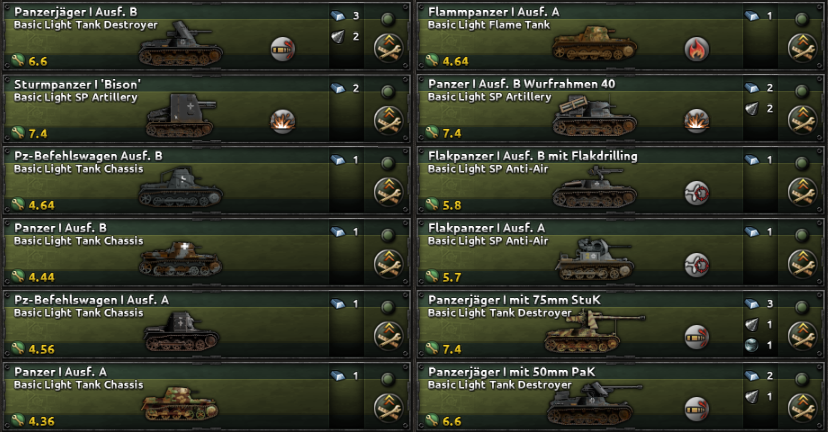Click upgrade icon for Panzerjäger I mit 50mm PaK
This screenshot has height=432, width=828.
pyautogui.click(x=802, y=408)
